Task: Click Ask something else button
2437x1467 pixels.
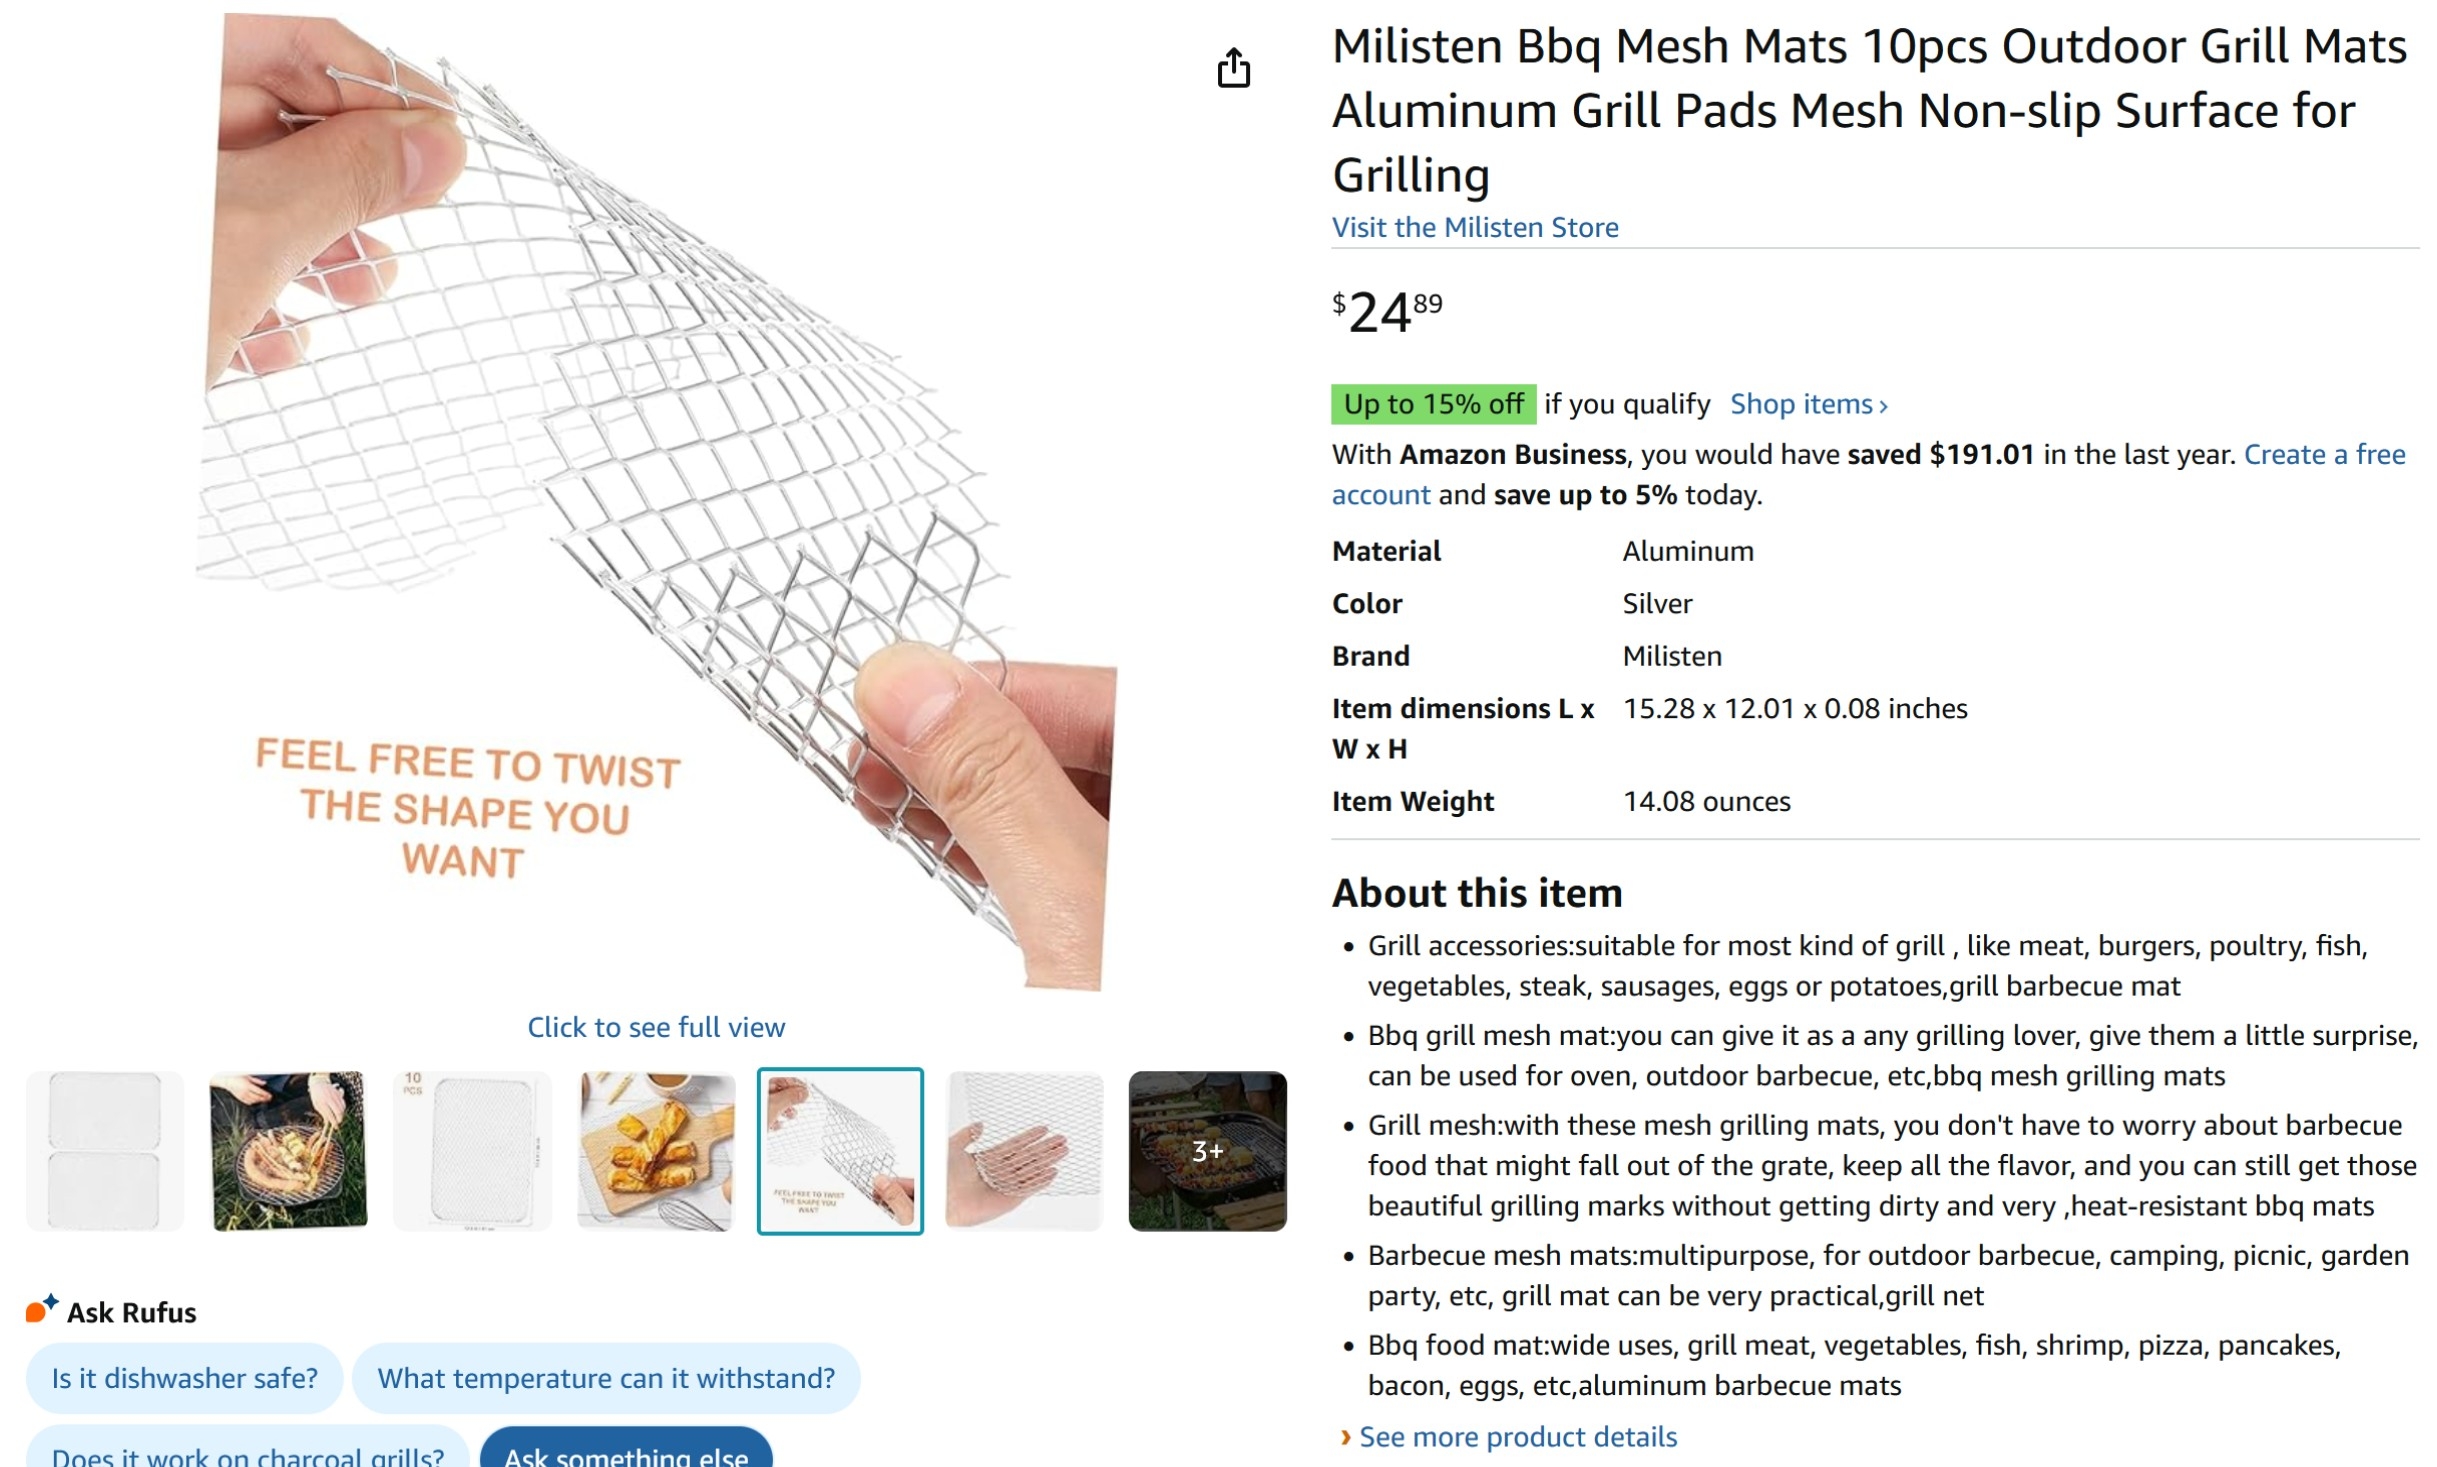Action: [626, 1454]
